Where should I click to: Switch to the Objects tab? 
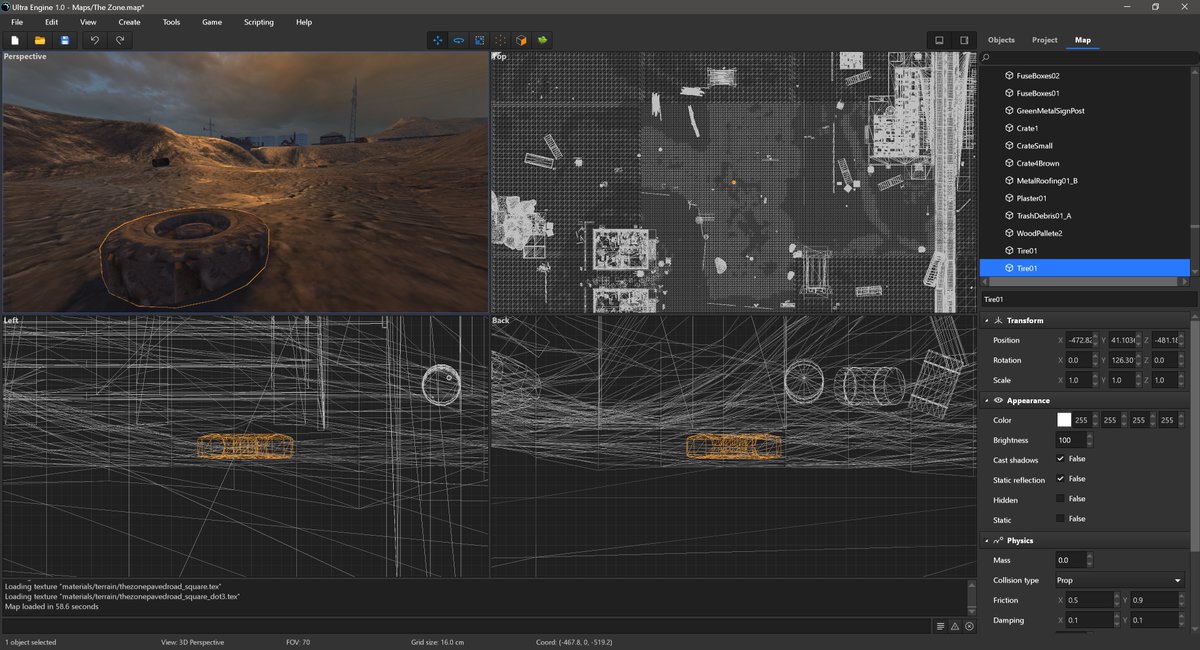pyautogui.click(x=1001, y=40)
